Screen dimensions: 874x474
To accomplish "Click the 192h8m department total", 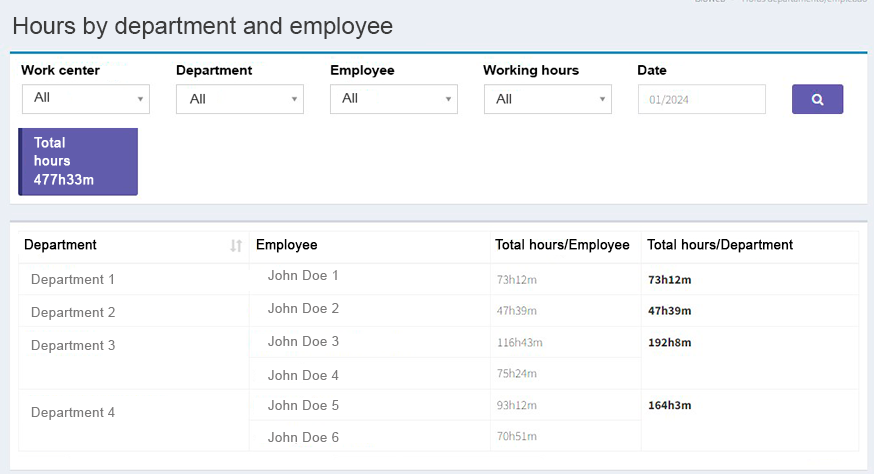I will (670, 342).
